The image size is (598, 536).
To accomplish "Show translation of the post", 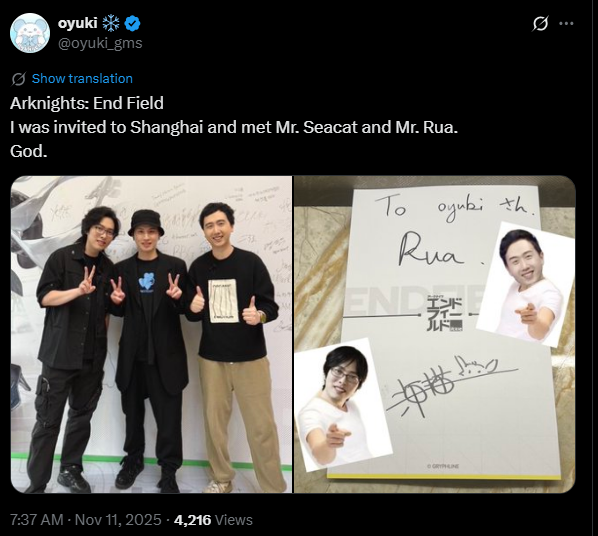I will [82, 79].
